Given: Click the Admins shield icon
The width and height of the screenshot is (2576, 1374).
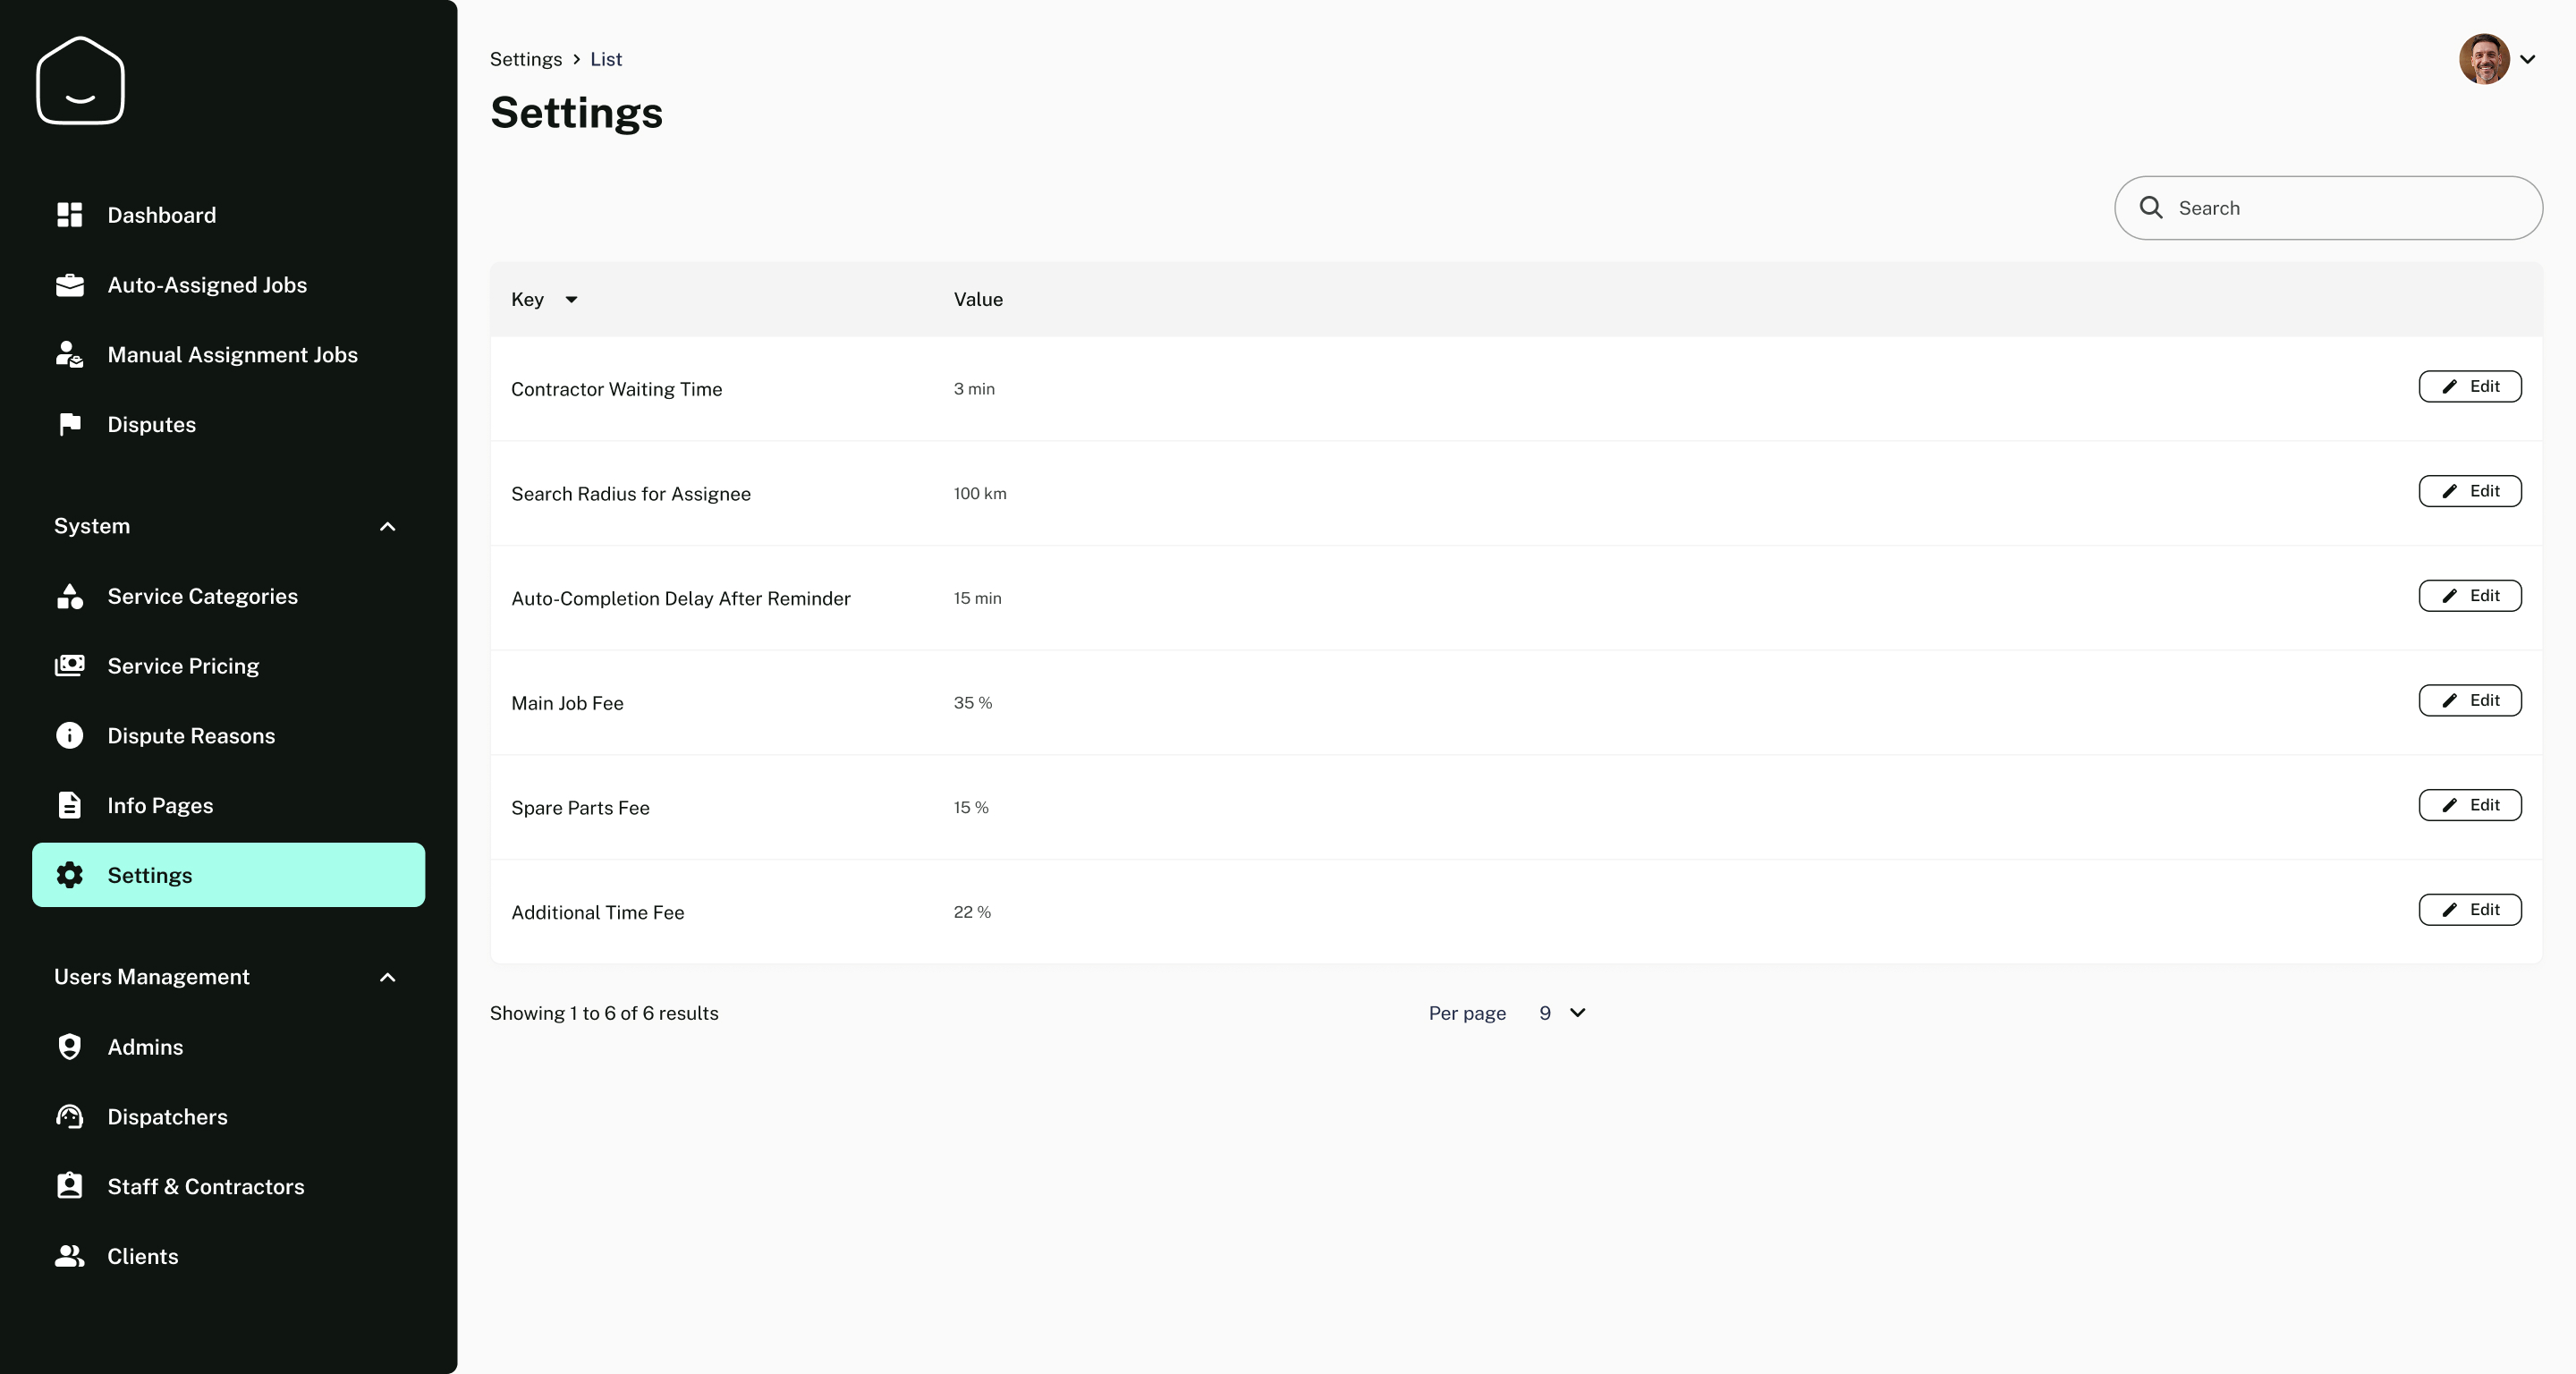Looking at the screenshot, I should [69, 1047].
